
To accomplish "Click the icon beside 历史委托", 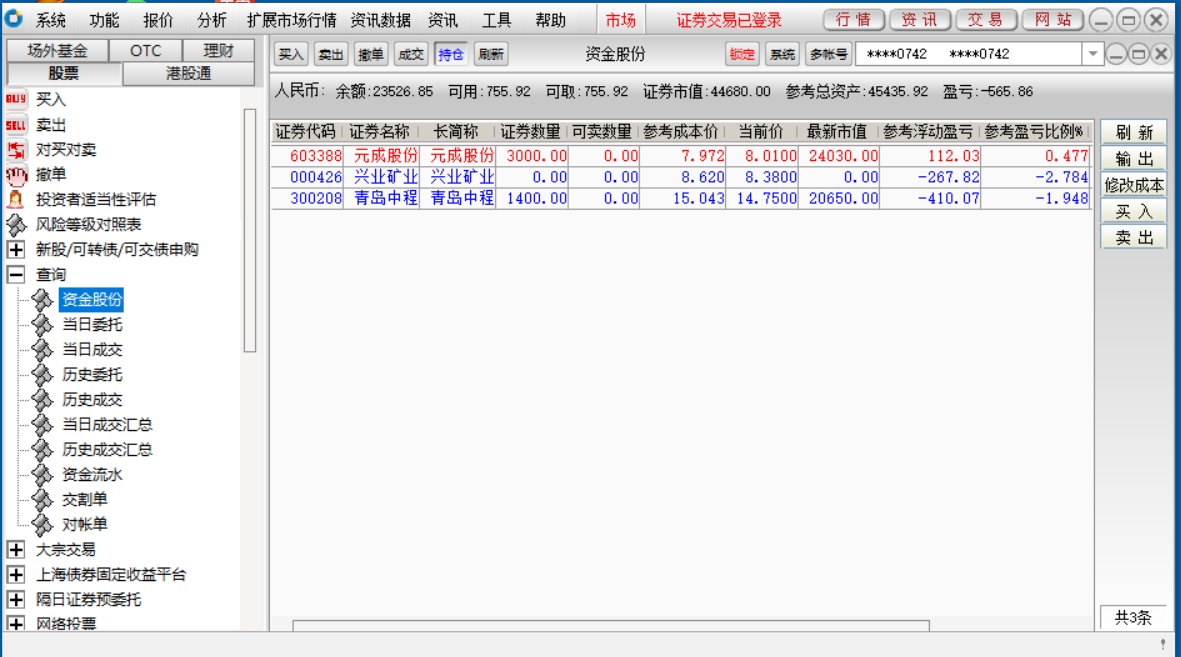I will tap(43, 374).
